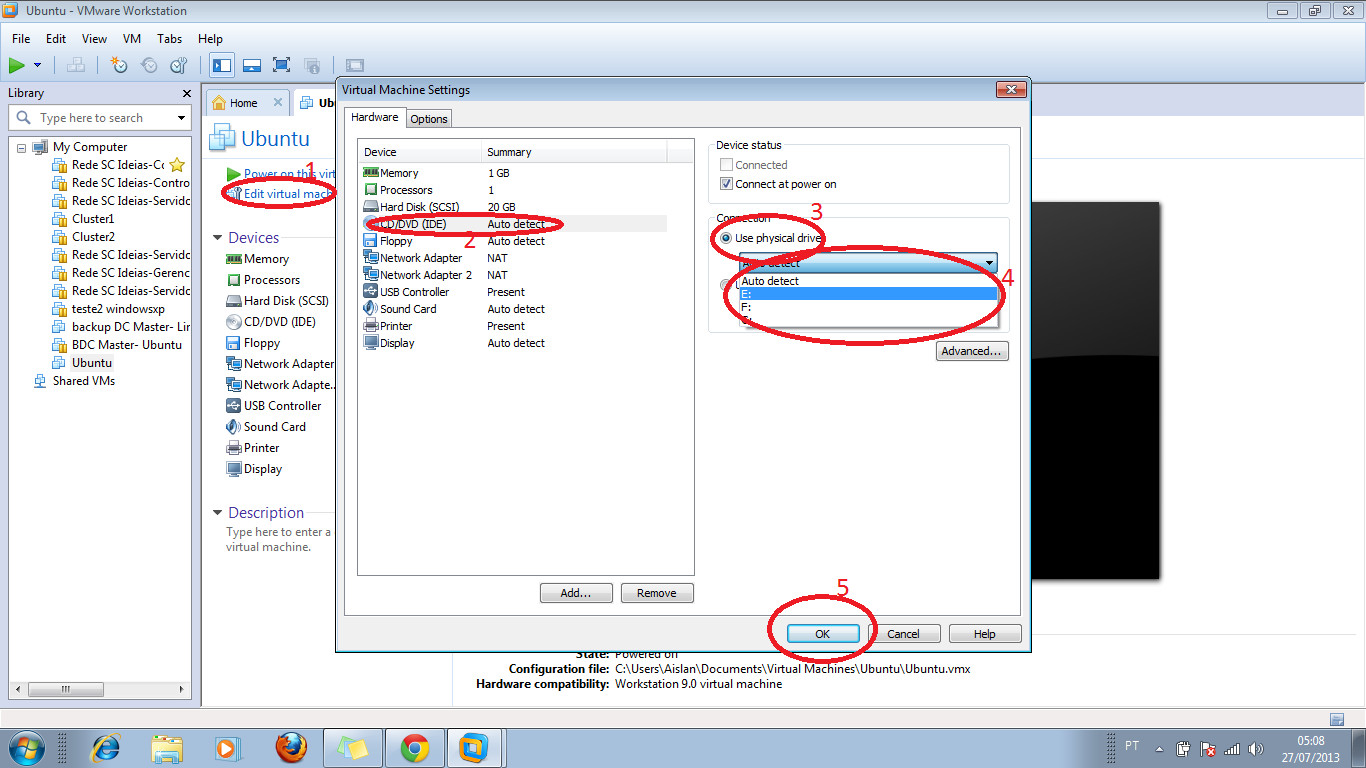Screen dimensions: 1366x768
Task: Open the Advanced... CD/DVD settings
Action: click(x=972, y=351)
